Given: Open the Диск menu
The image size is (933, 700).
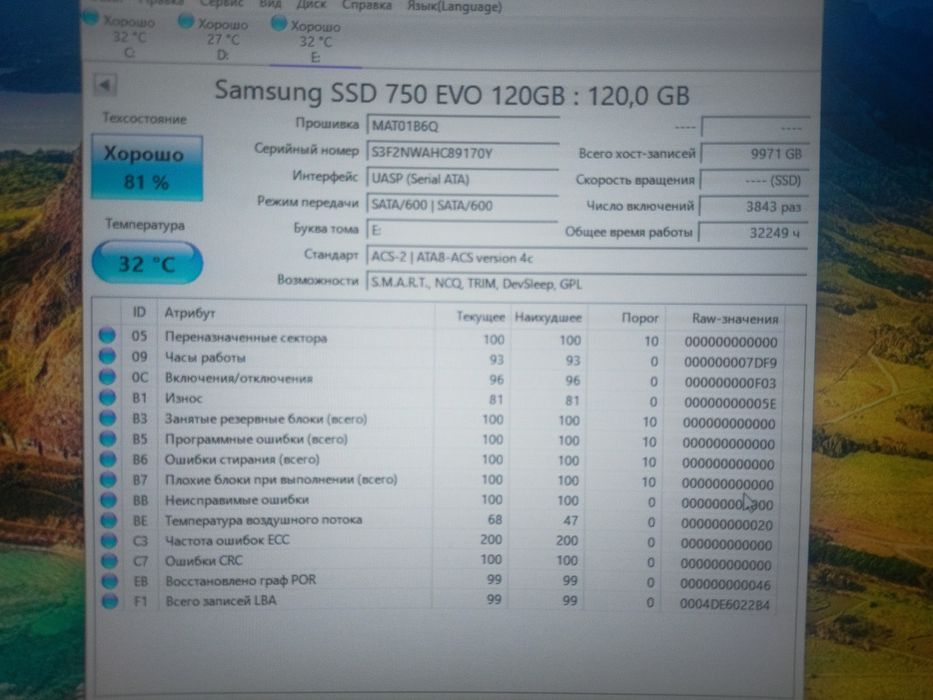Looking at the screenshot, I should pos(311,4).
